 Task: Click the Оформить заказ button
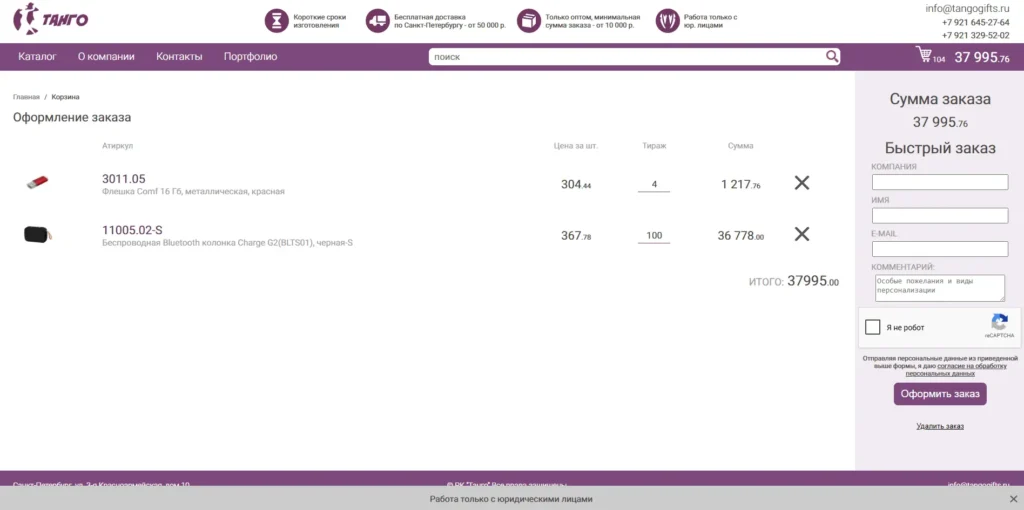click(x=940, y=394)
